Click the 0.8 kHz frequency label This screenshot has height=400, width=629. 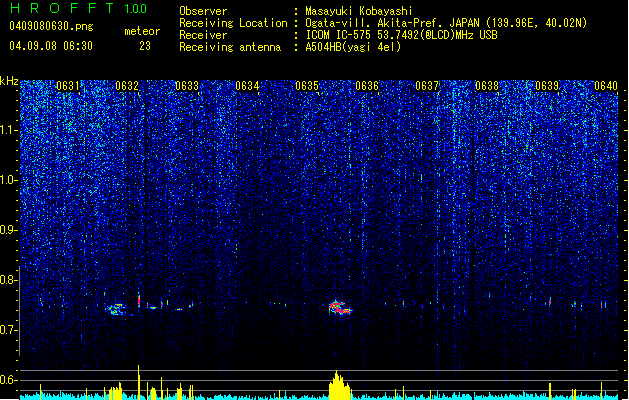pos(9,280)
